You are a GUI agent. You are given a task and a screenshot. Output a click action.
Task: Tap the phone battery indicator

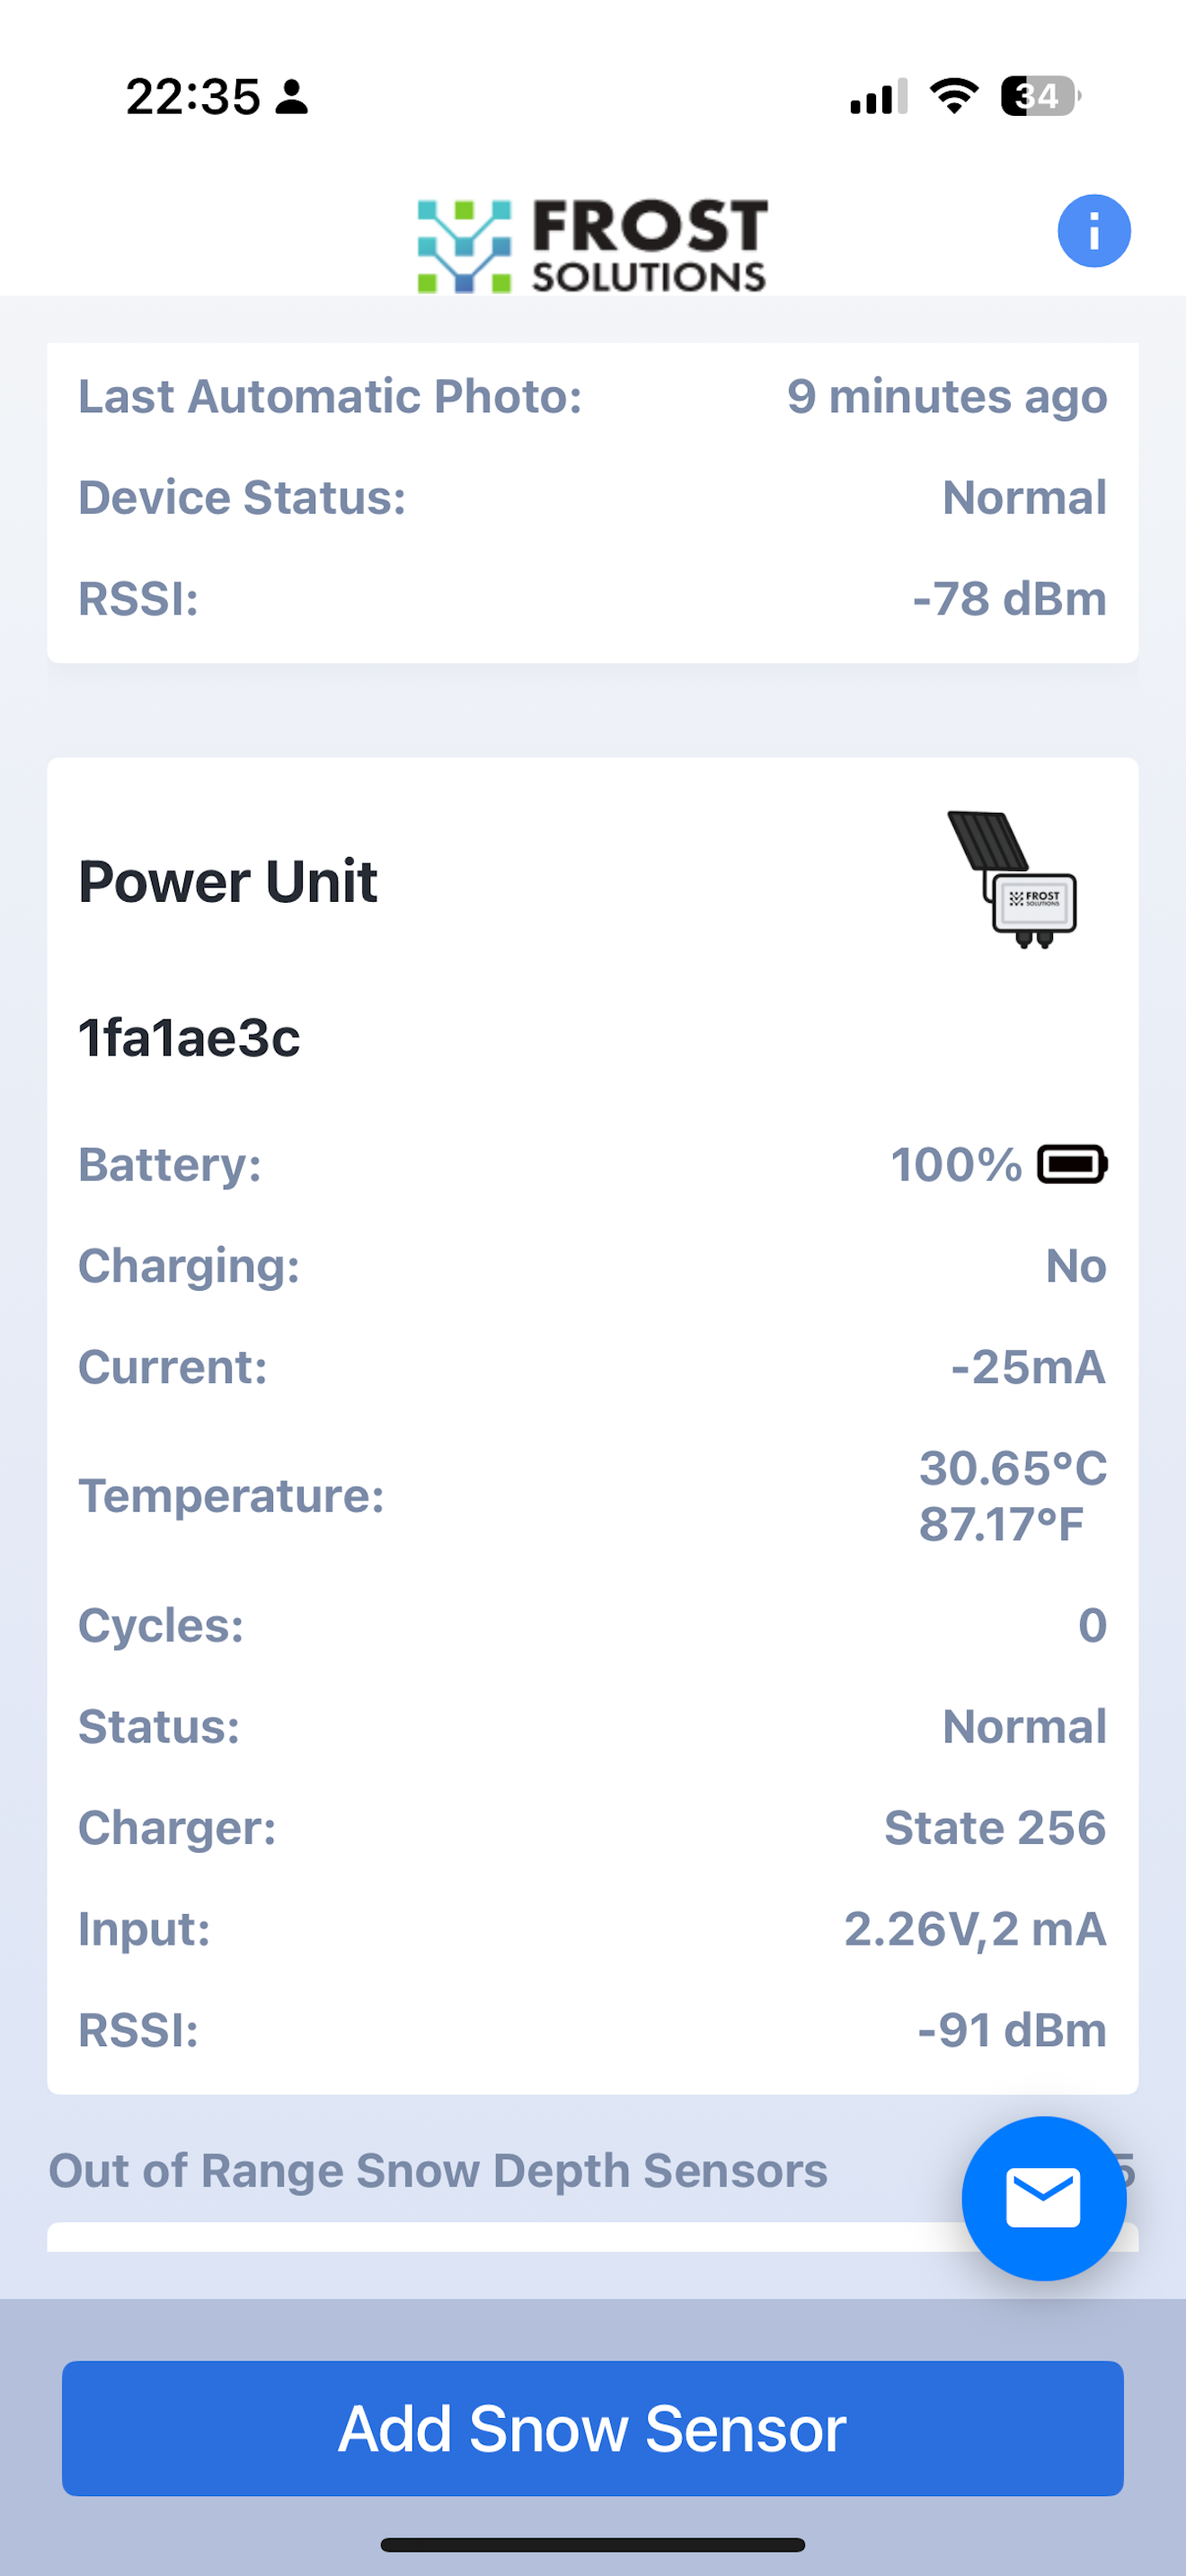1041,96
